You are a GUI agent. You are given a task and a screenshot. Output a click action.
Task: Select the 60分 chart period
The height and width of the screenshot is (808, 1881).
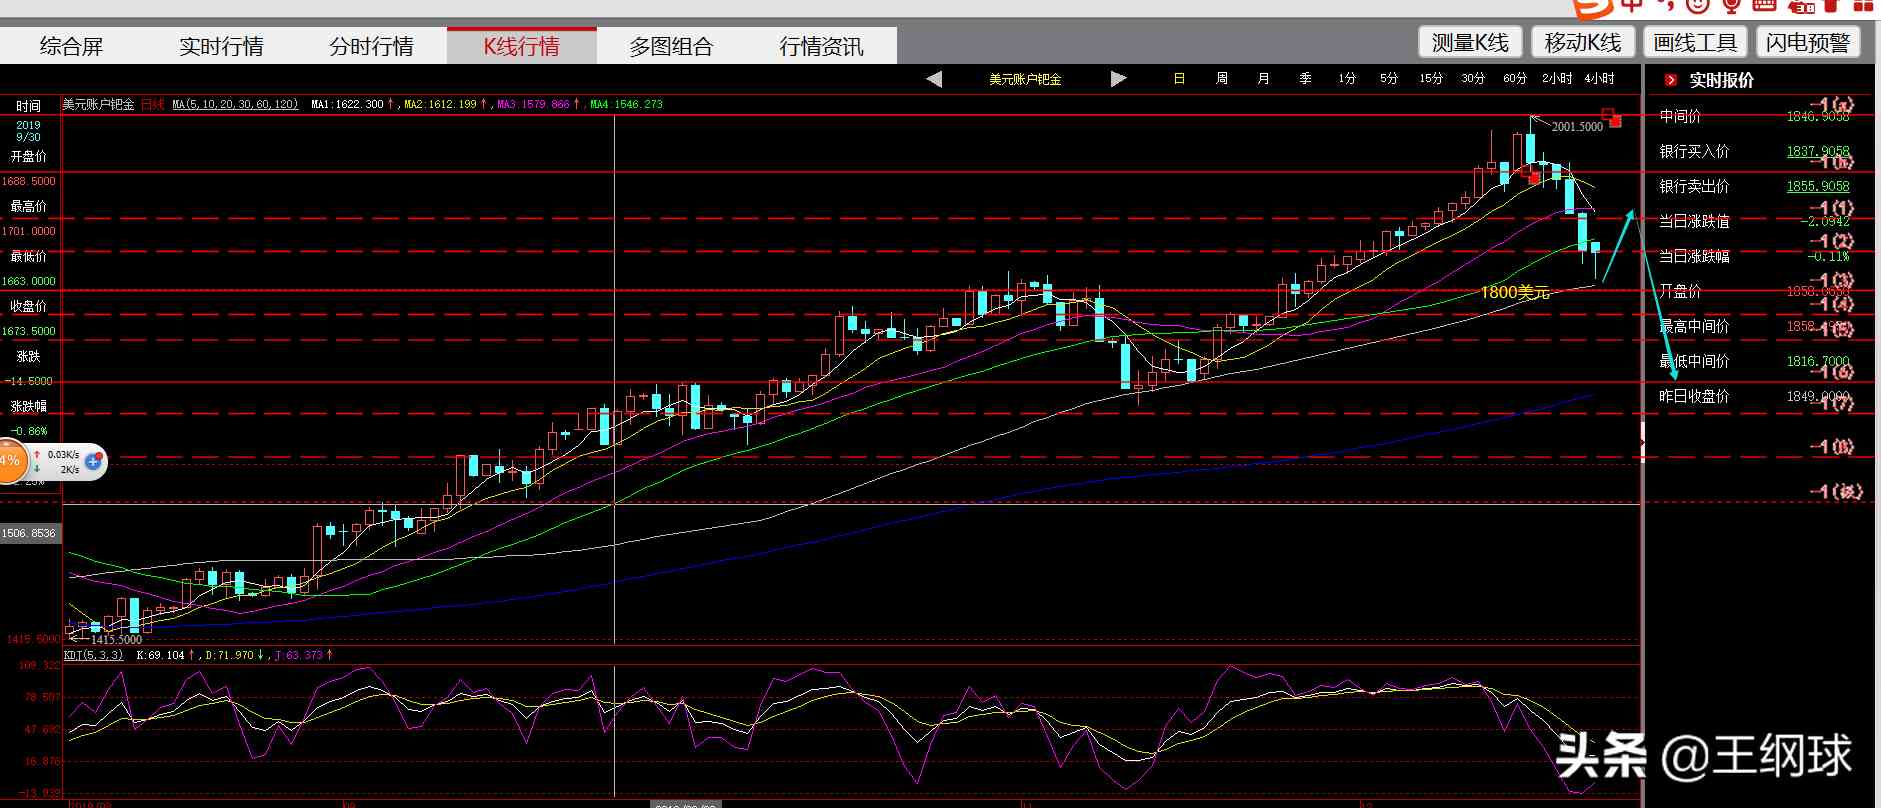1515,79
